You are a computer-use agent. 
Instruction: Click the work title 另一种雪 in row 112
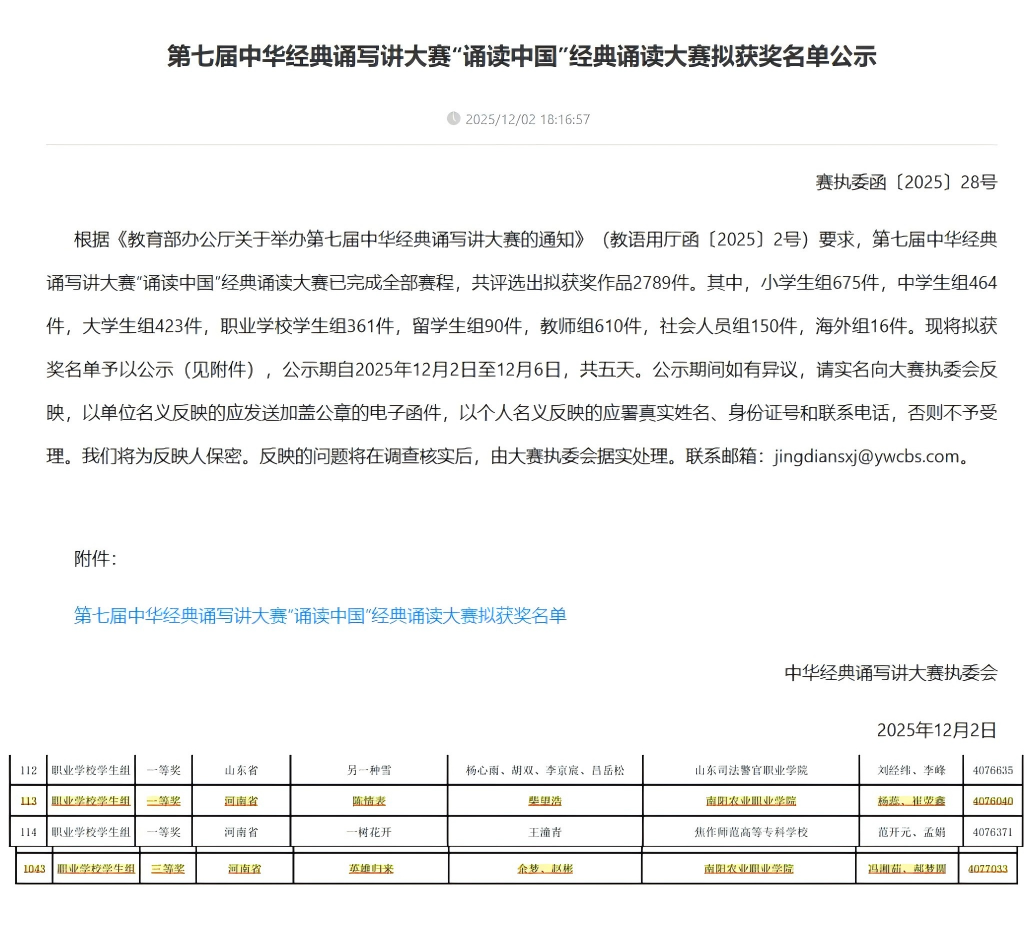(369, 769)
